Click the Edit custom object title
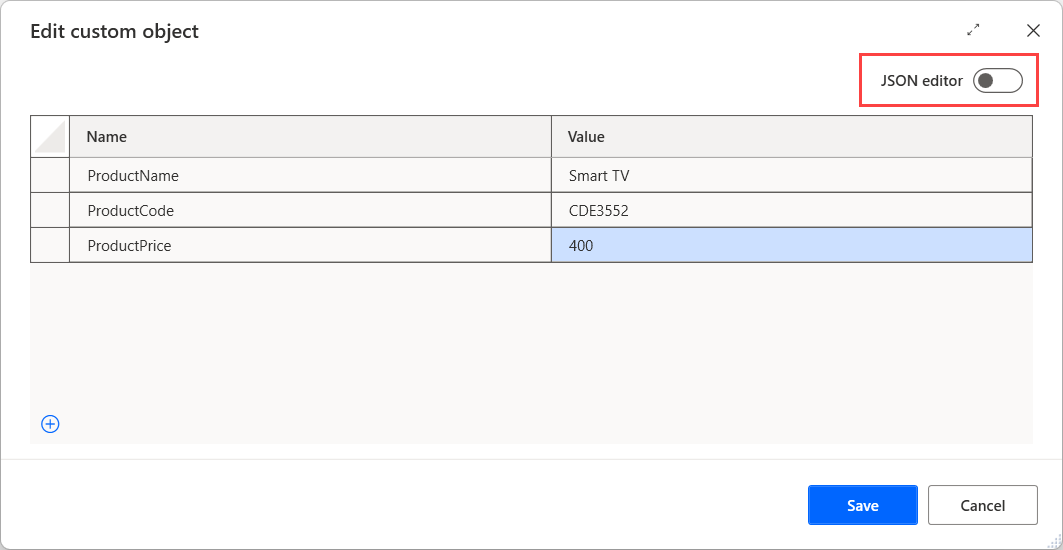This screenshot has width=1063, height=550. point(114,31)
